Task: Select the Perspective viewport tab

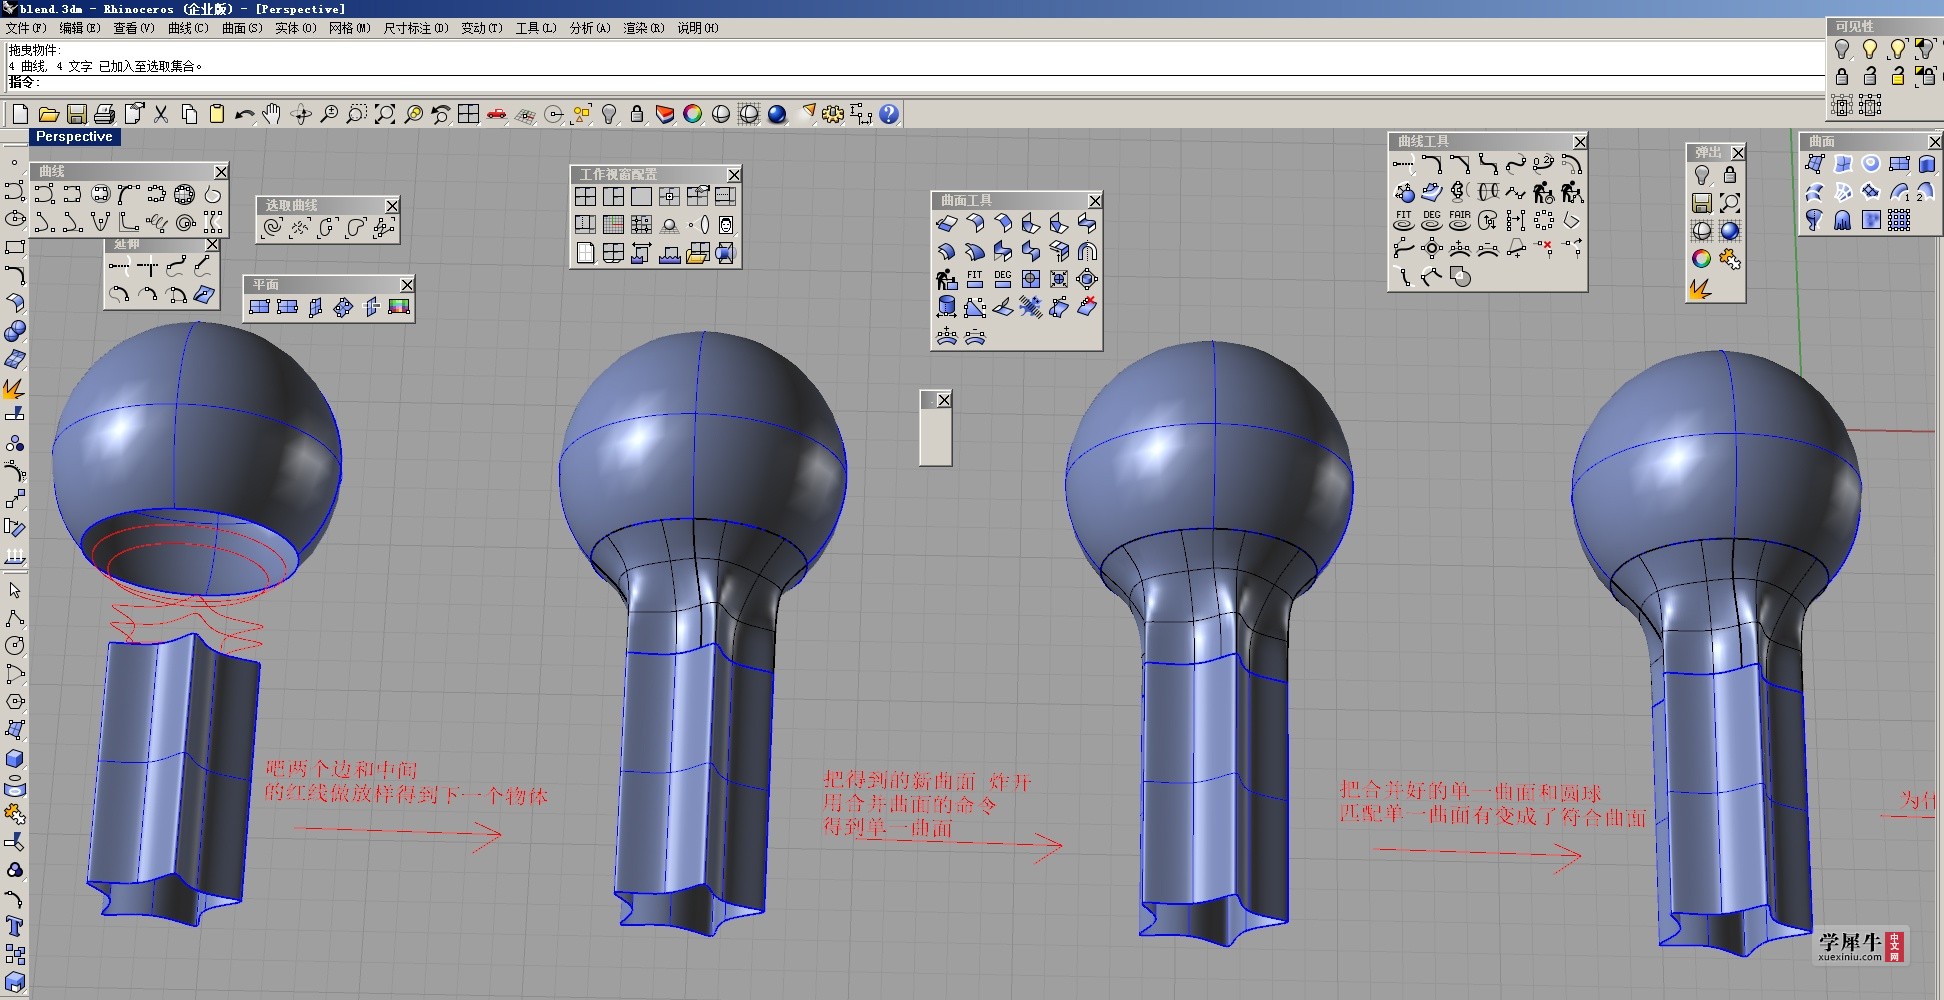Action: click(74, 137)
